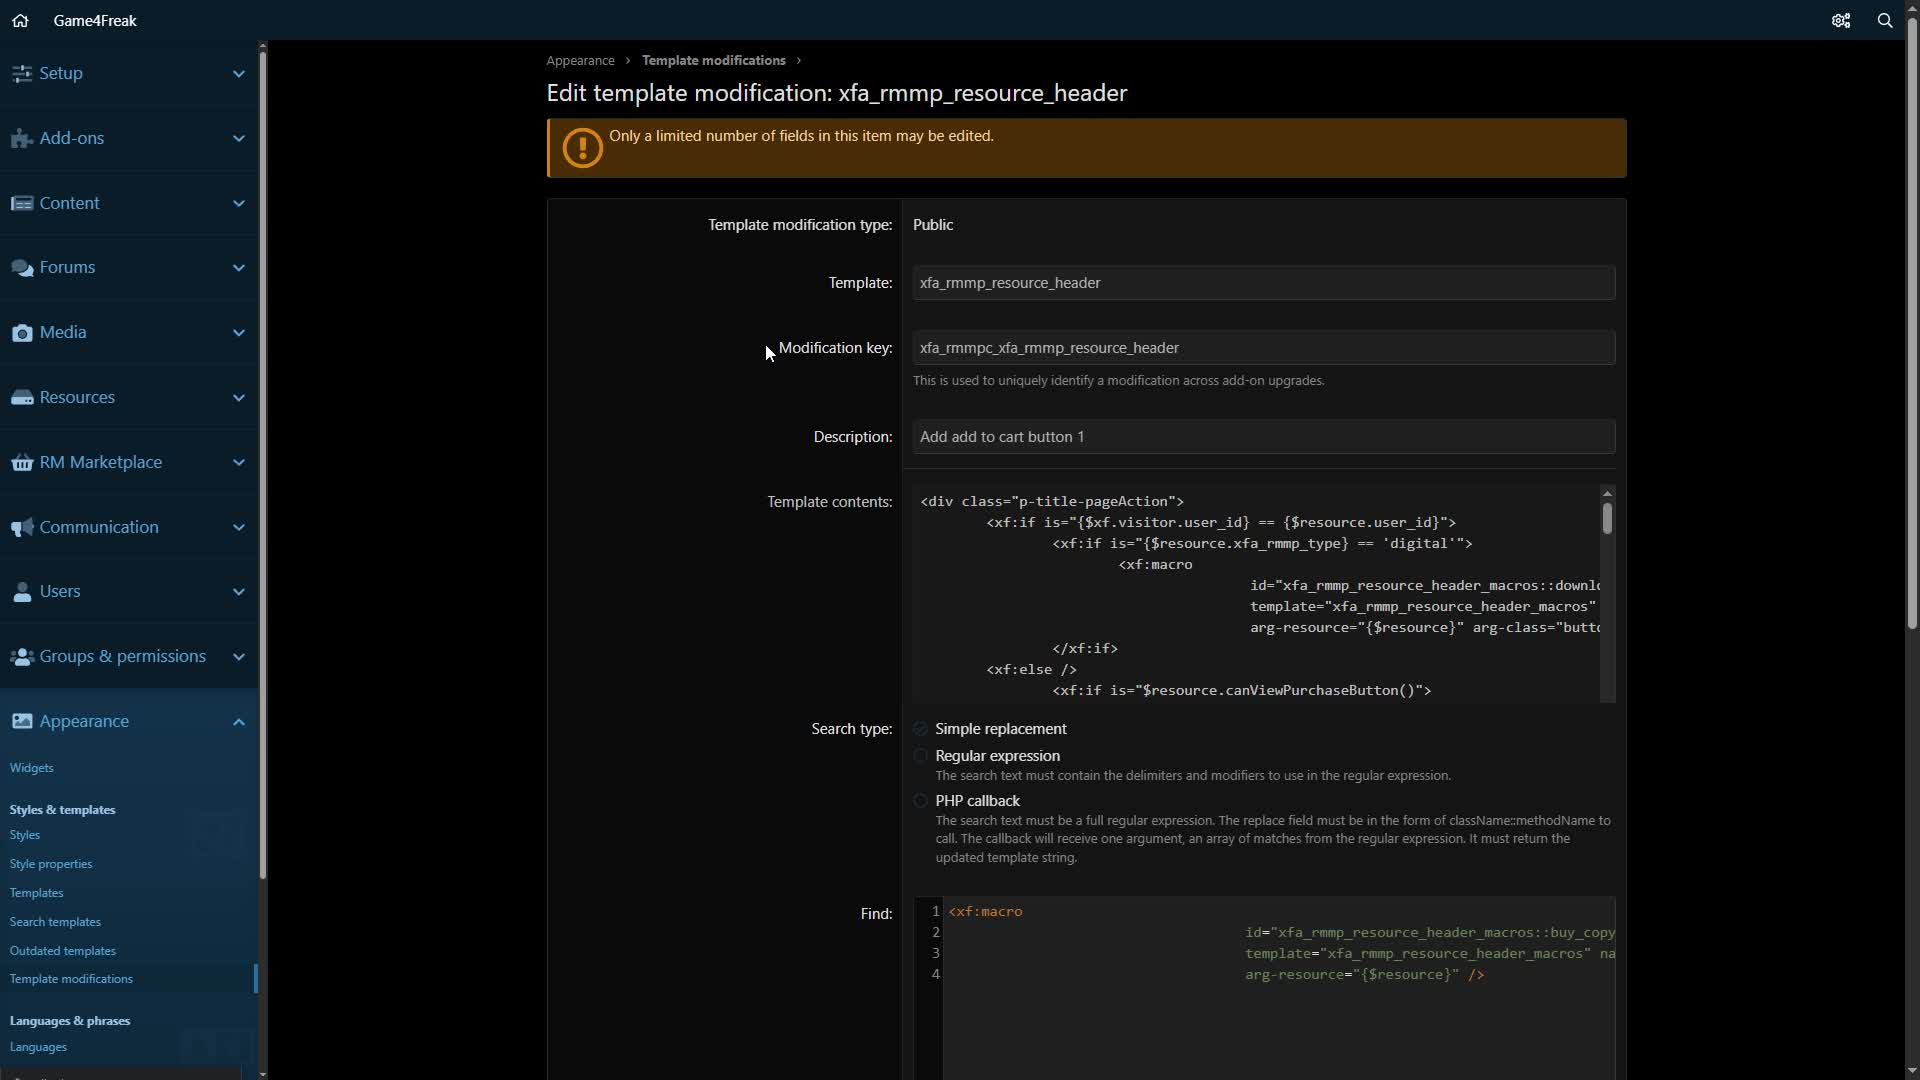This screenshot has width=1920, height=1080.
Task: Expand the Content section chevron
Action: [x=238, y=203]
